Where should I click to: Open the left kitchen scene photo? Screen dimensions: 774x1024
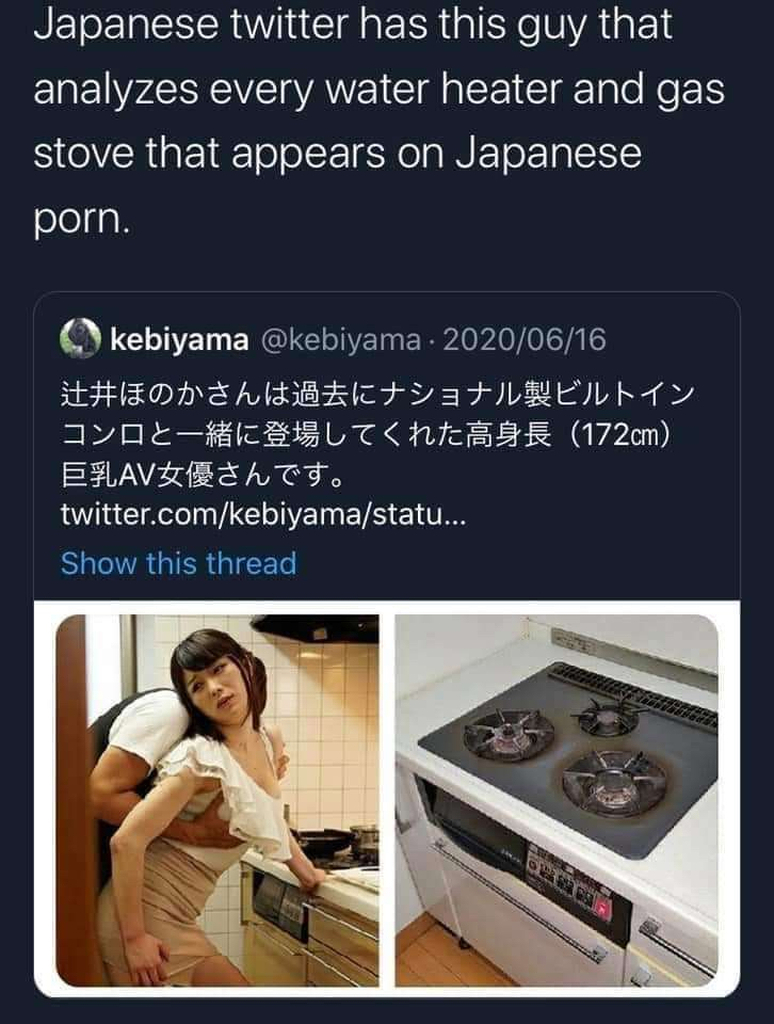218,800
